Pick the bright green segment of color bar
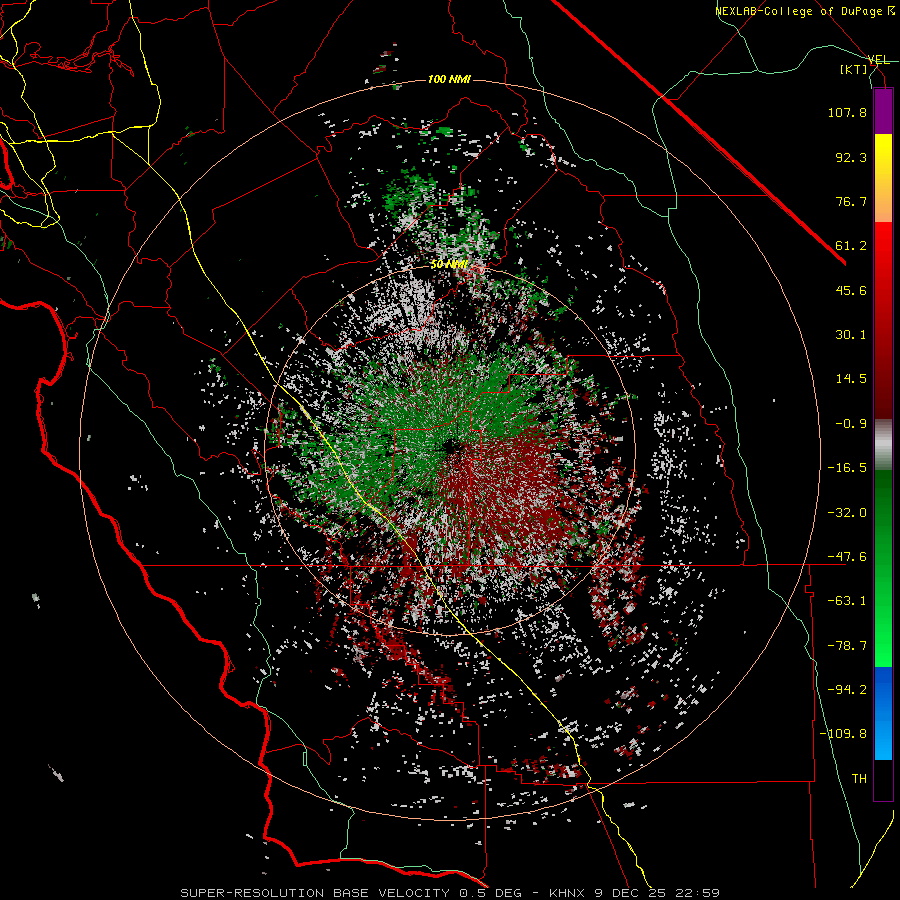900x900 pixels. click(x=883, y=568)
